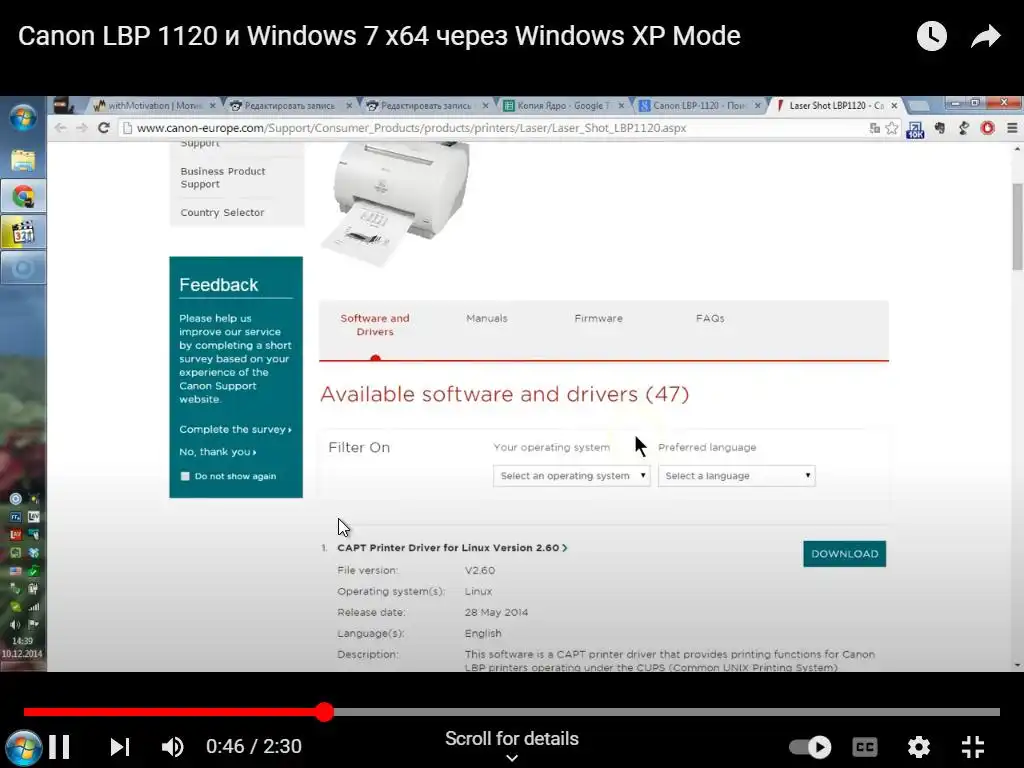The width and height of the screenshot is (1024, 768).
Task: Switch to the FAQs tab
Action: point(710,319)
